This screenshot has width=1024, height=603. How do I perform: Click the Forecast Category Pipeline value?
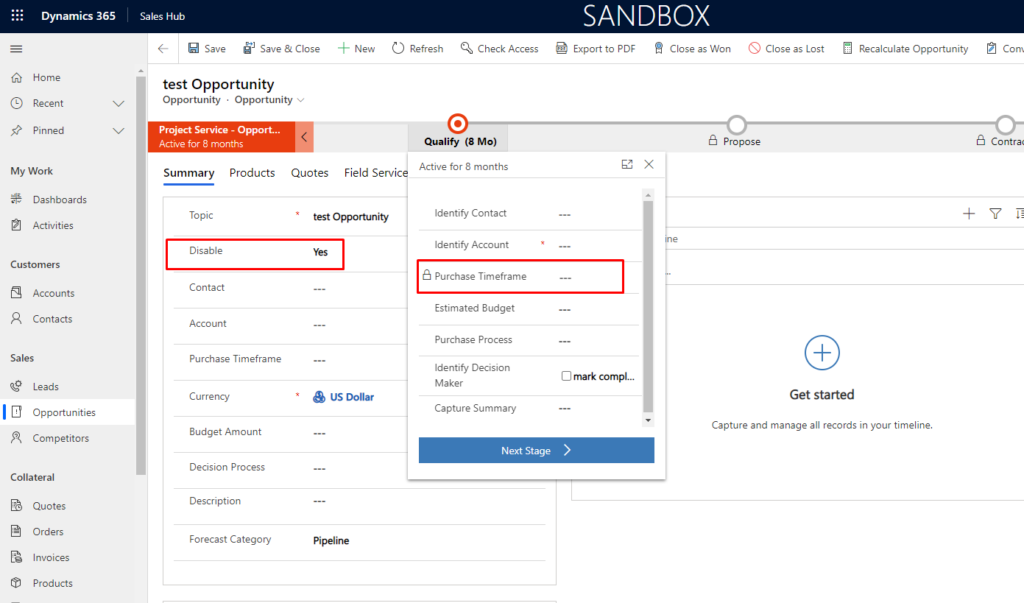tap(331, 541)
